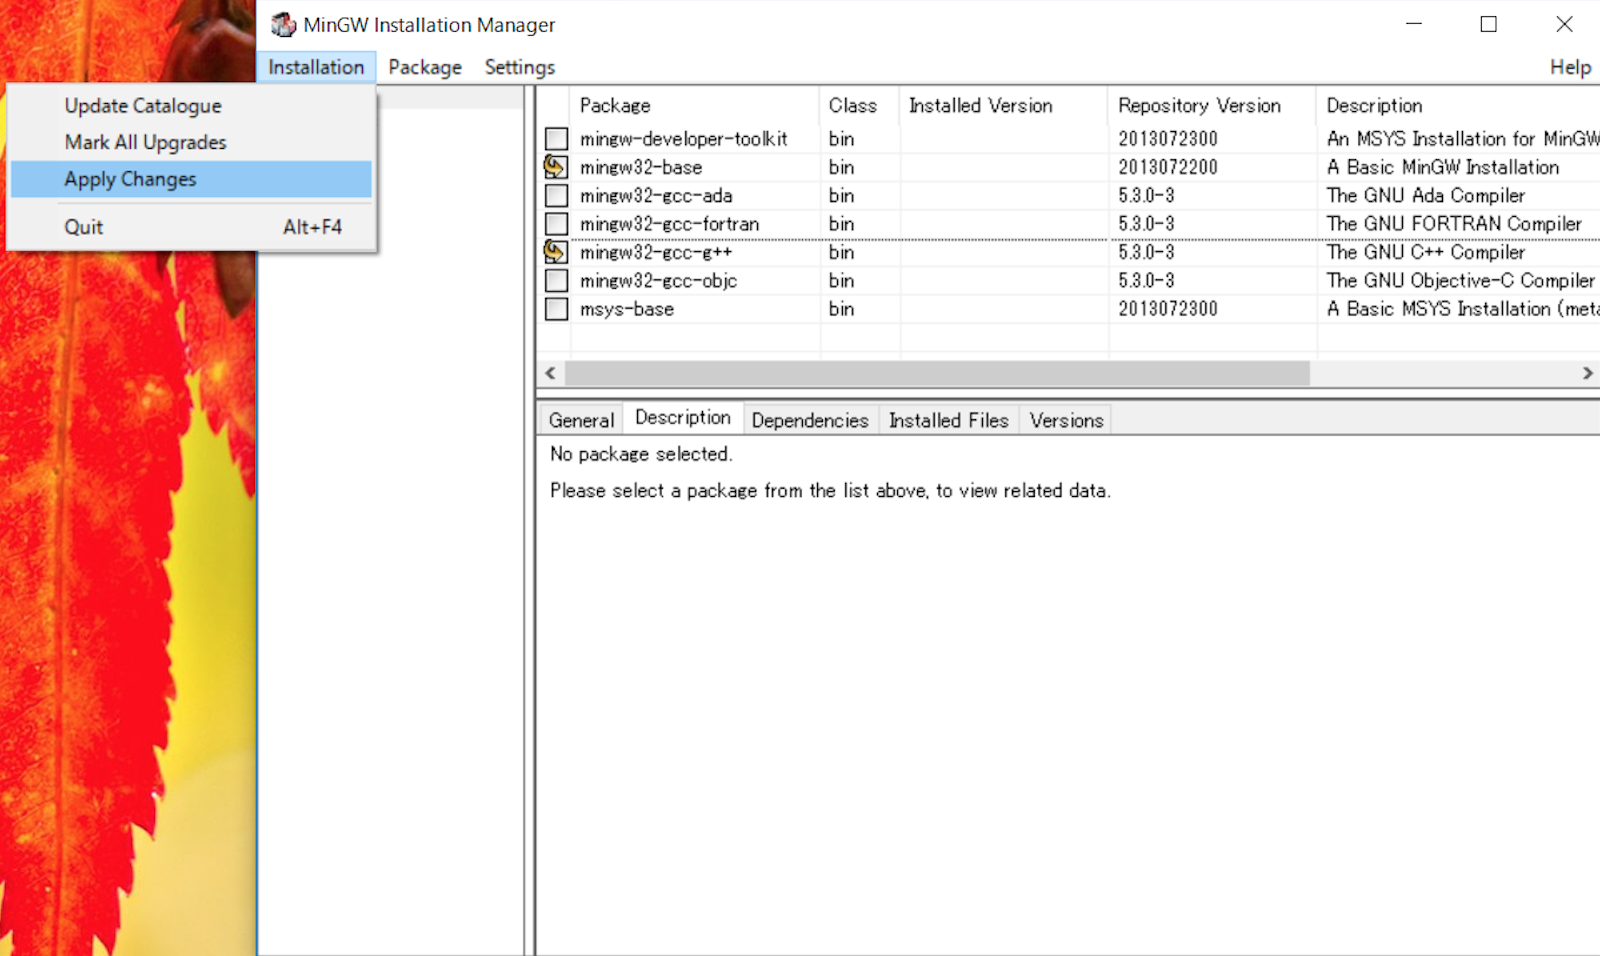This screenshot has height=956, width=1600.
Task: Select the mingw32-gcc-objc package name
Action: click(659, 281)
